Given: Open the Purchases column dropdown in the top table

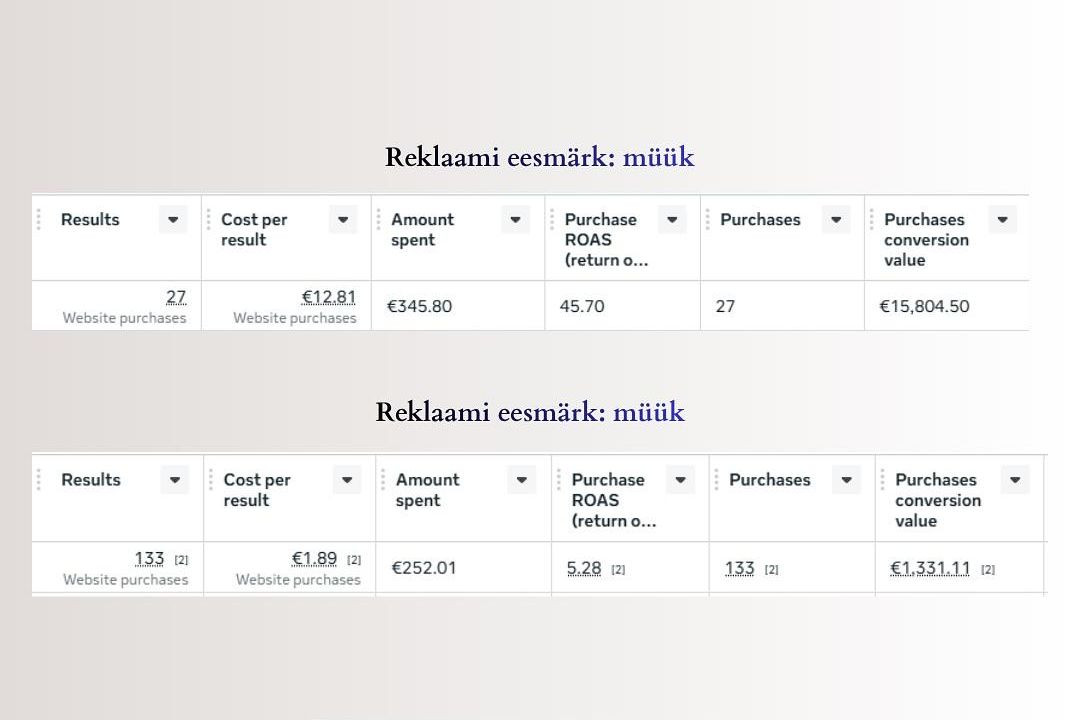Looking at the screenshot, I should tap(835, 219).
